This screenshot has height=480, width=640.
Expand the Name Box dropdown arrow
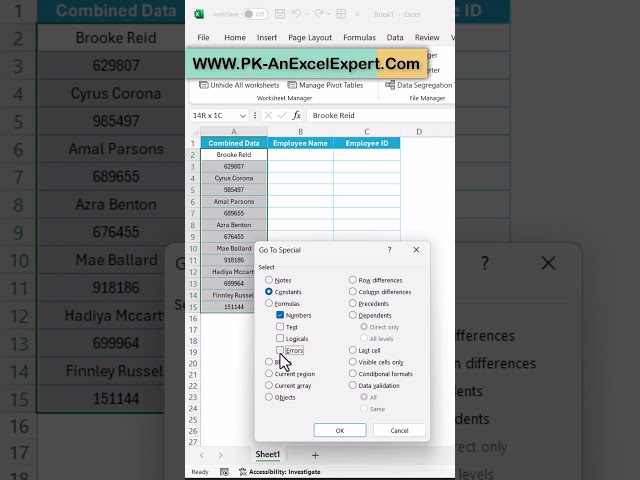[242, 116]
